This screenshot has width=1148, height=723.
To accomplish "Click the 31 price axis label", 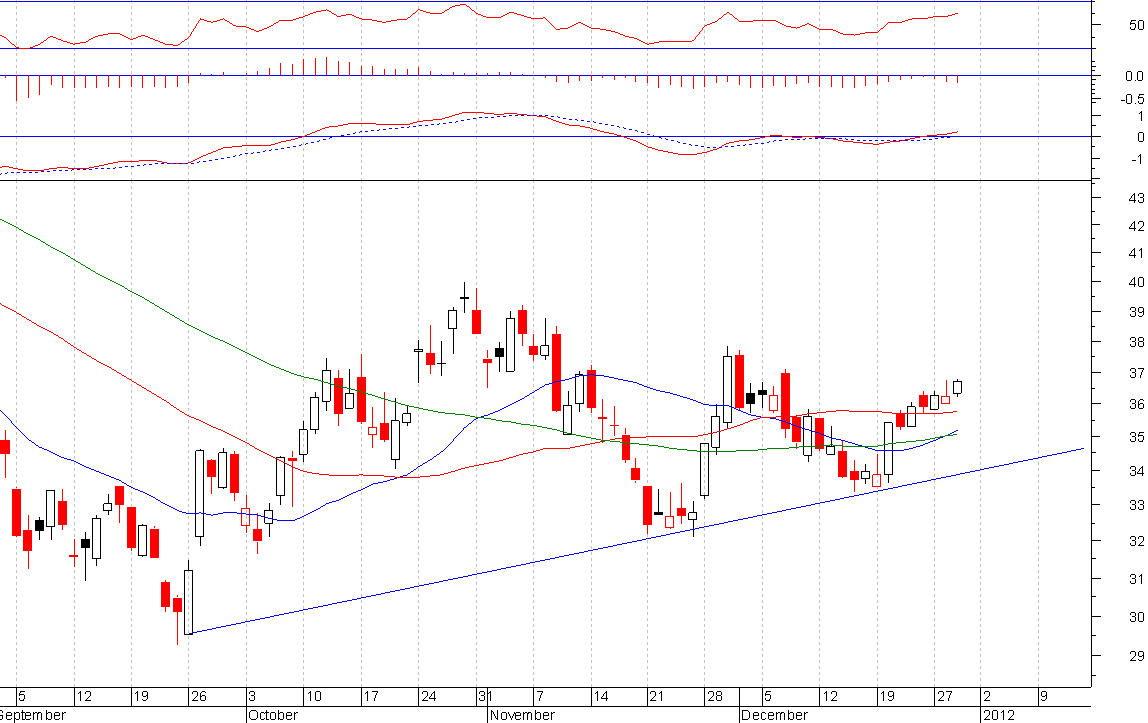I will click(x=1136, y=579).
